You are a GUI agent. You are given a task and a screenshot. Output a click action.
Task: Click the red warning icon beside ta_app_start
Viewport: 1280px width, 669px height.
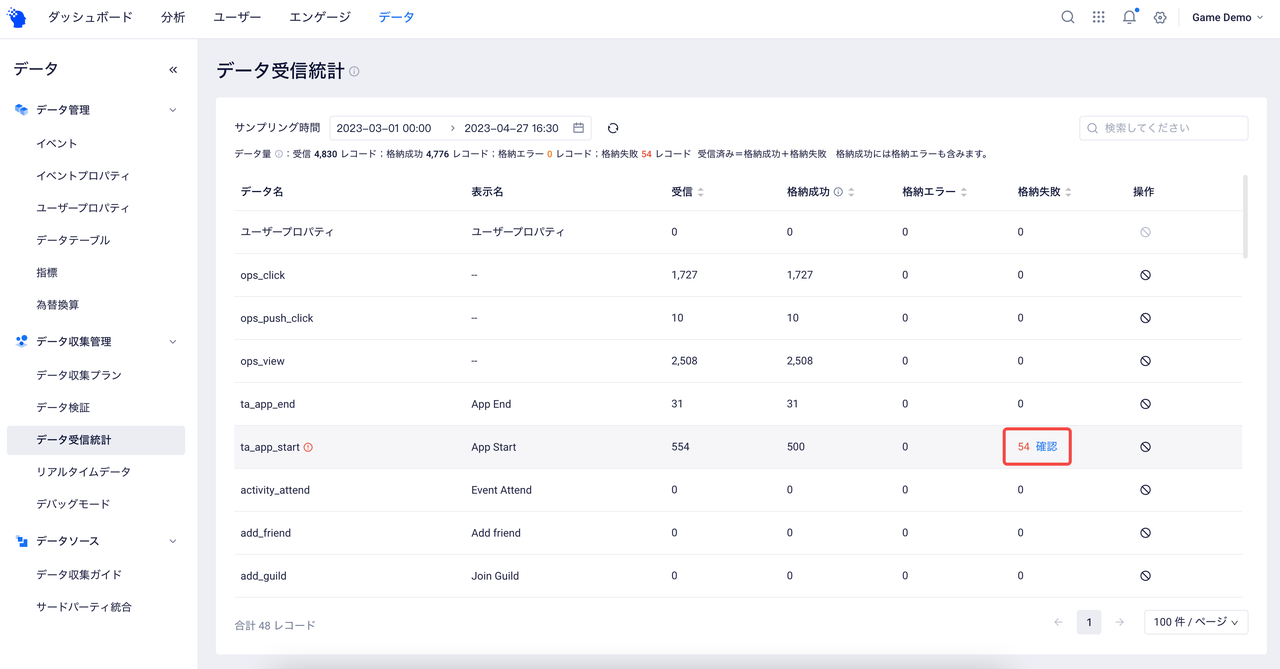coord(308,447)
